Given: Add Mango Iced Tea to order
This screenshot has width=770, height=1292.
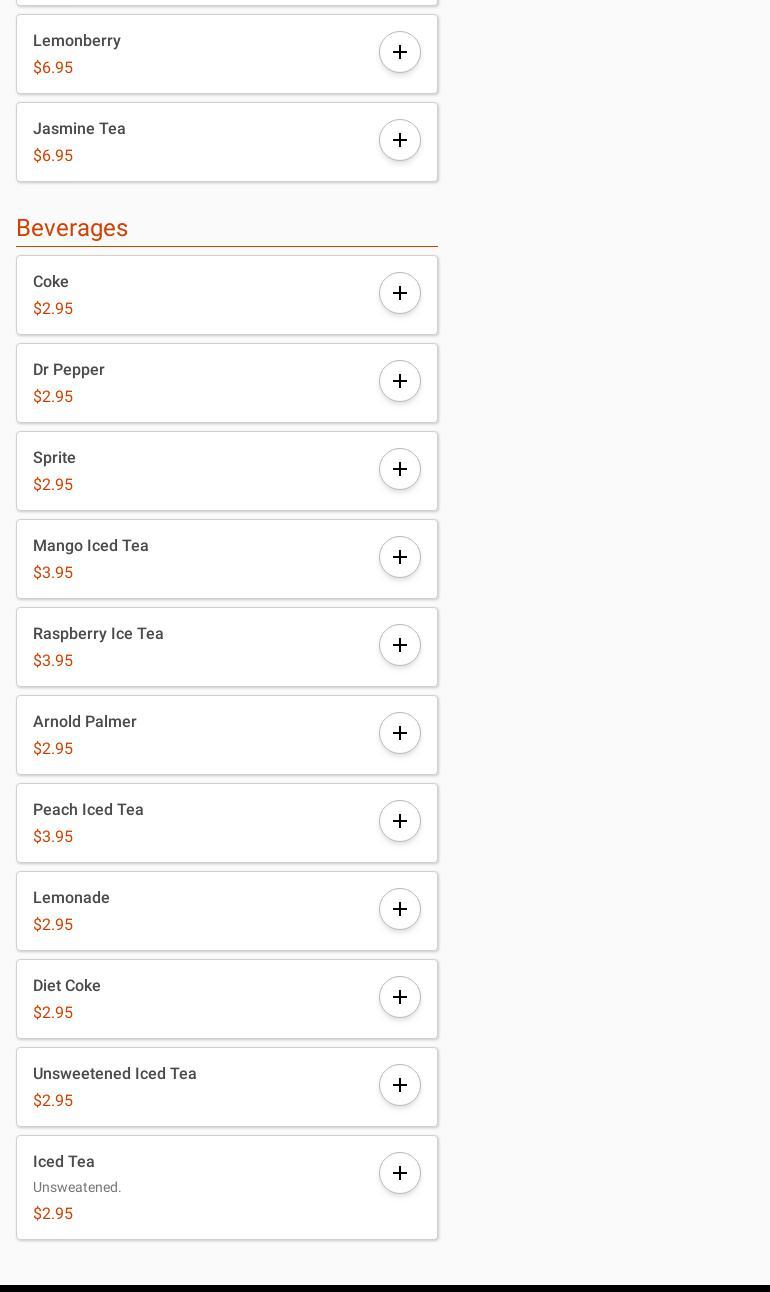Looking at the screenshot, I should click(x=400, y=557).
